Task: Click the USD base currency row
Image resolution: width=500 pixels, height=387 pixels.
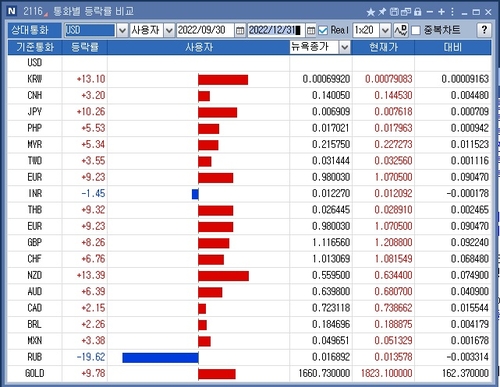Action: point(249,63)
